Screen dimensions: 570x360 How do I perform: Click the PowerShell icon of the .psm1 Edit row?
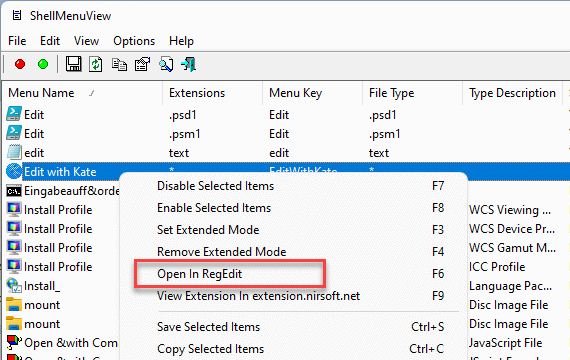coord(14,133)
